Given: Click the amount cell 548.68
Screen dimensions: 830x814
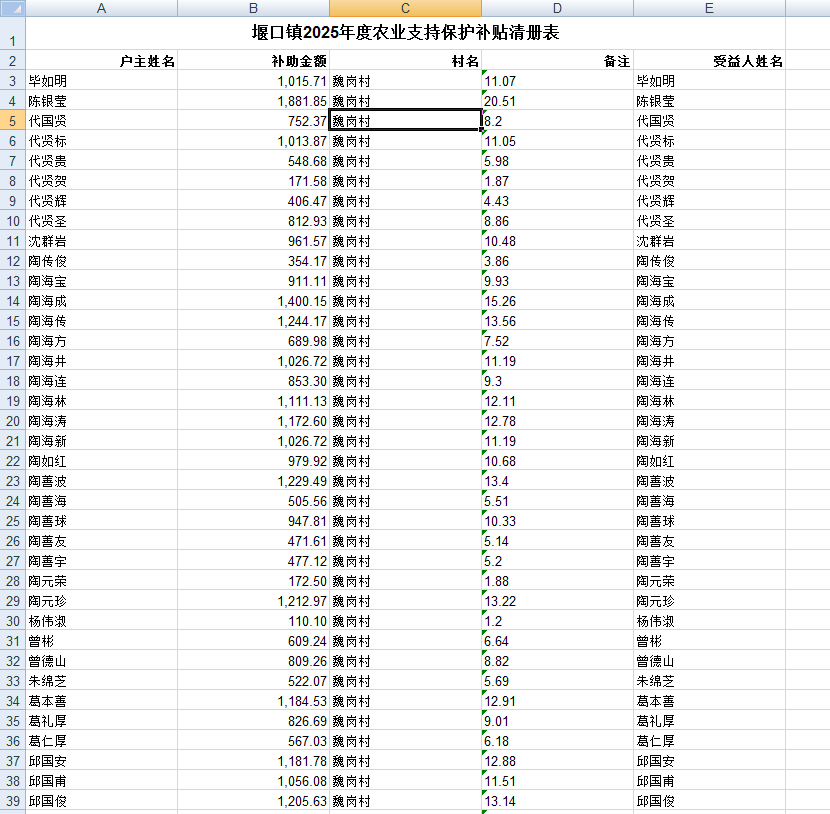Looking at the screenshot, I should 253,161.
